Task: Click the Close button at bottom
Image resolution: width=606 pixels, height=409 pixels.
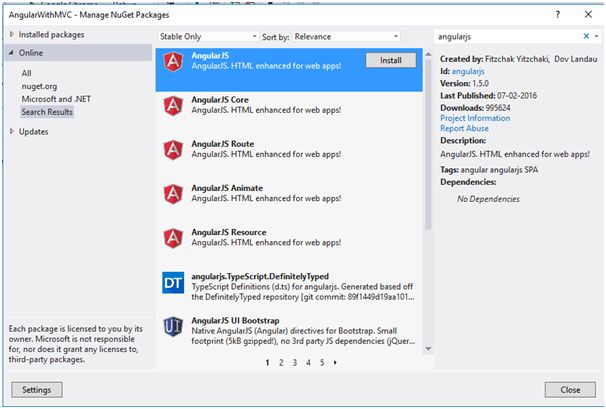Action: [x=570, y=390]
